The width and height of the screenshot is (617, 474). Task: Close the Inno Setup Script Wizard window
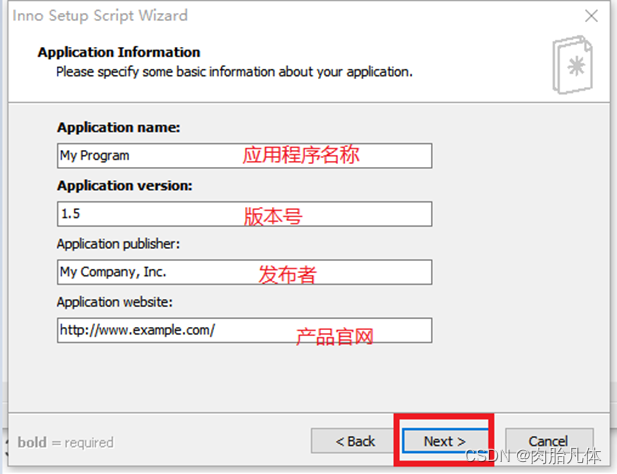(591, 16)
